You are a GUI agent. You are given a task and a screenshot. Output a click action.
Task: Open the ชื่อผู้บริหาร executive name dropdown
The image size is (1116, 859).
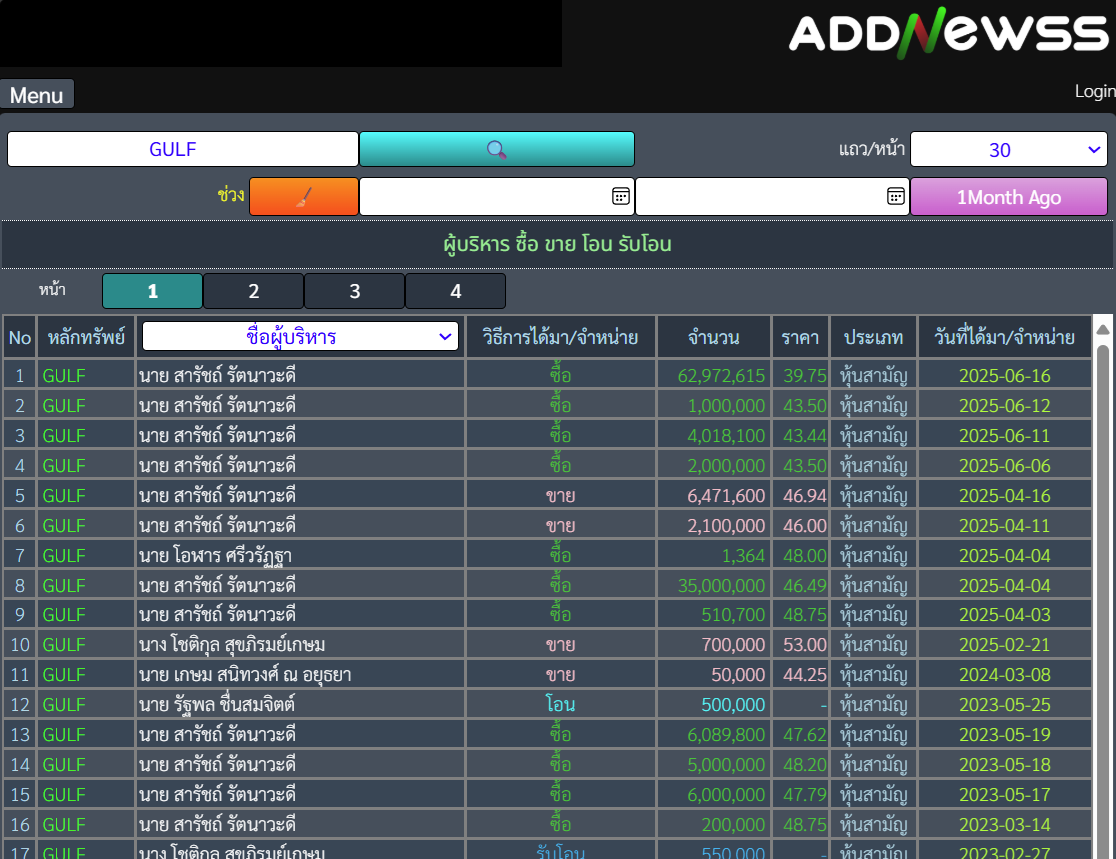pyautogui.click(x=300, y=336)
